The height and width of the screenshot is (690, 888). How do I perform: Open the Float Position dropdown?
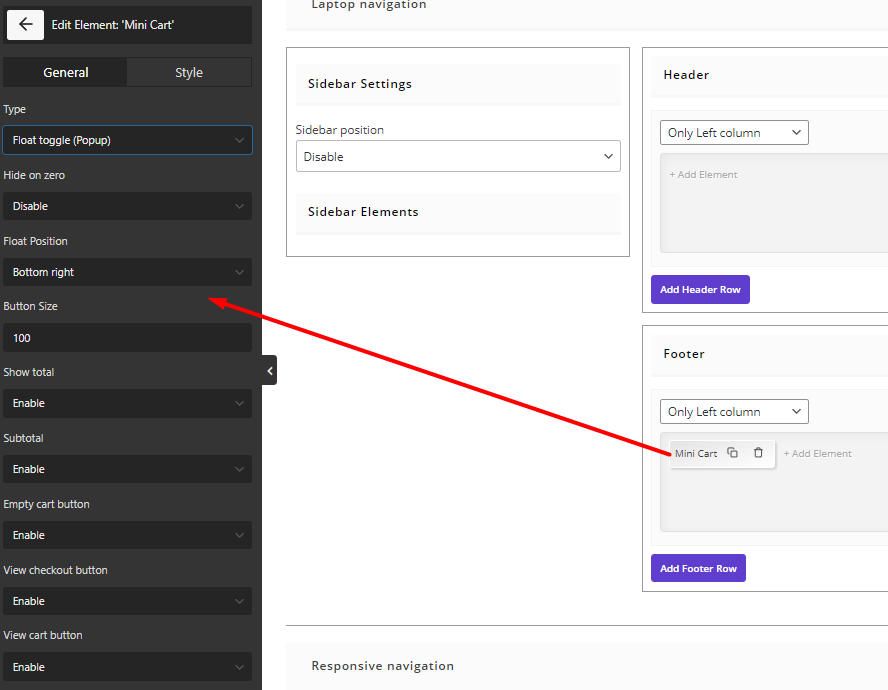pos(127,272)
